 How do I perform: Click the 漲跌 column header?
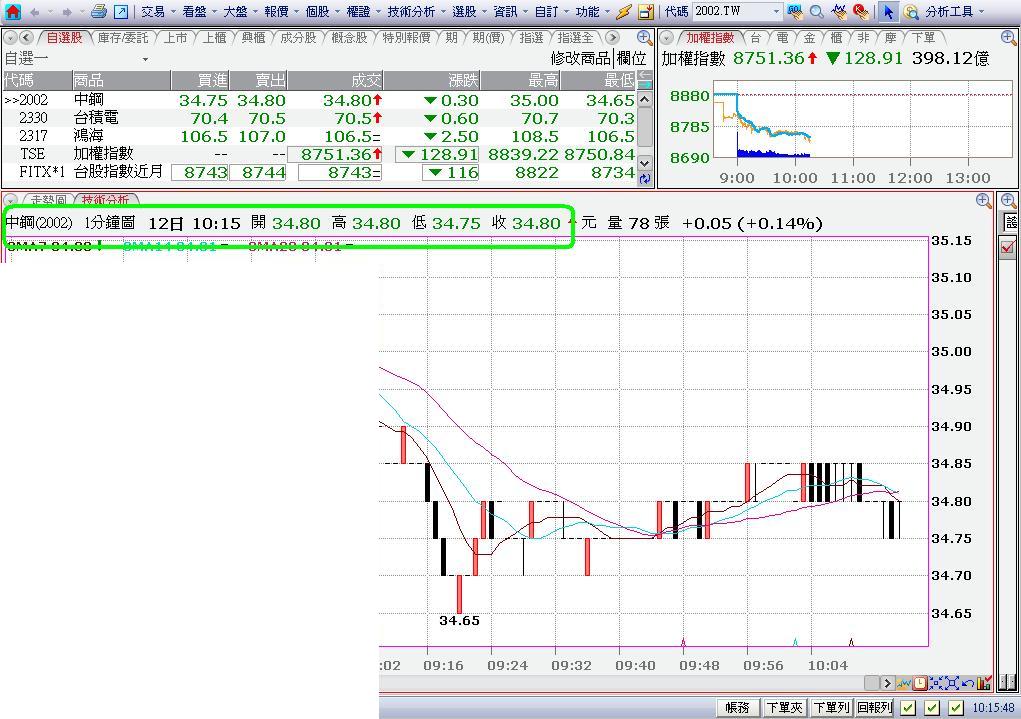432,80
